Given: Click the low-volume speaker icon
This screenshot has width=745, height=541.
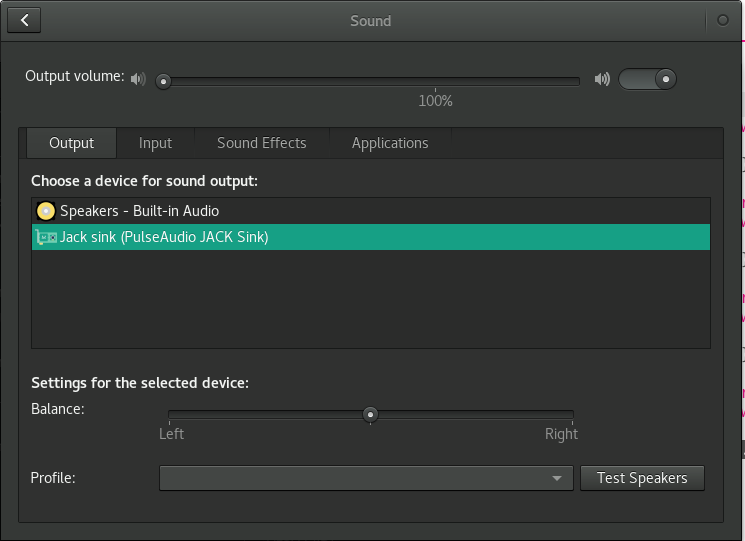Looking at the screenshot, I should pyautogui.click(x=138, y=79).
